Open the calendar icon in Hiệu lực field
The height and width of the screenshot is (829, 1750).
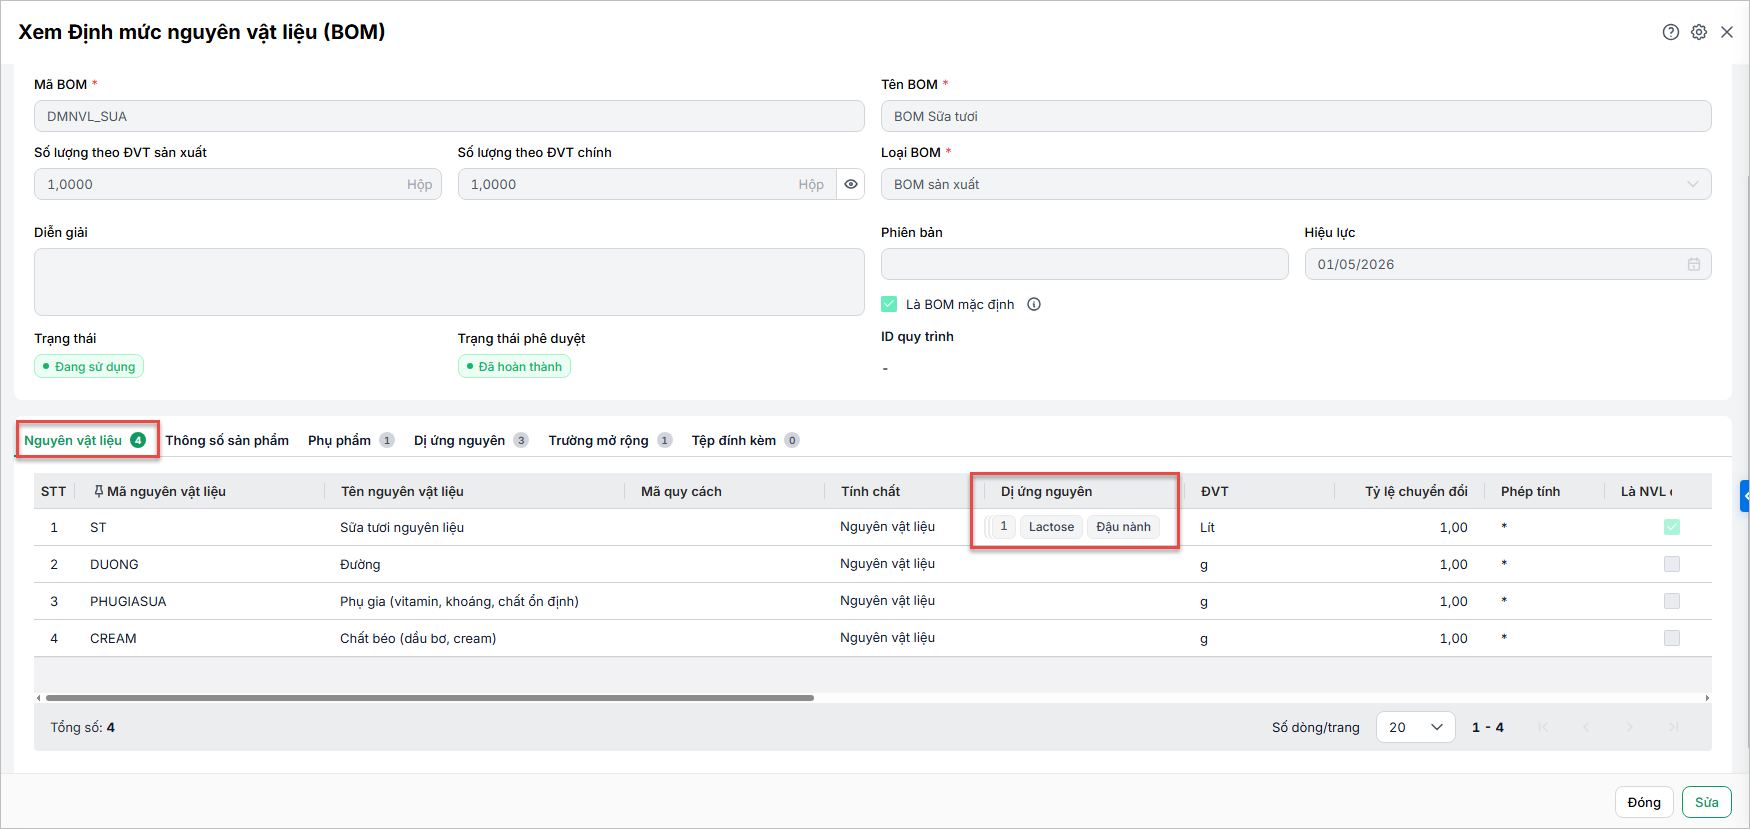coord(1694,264)
